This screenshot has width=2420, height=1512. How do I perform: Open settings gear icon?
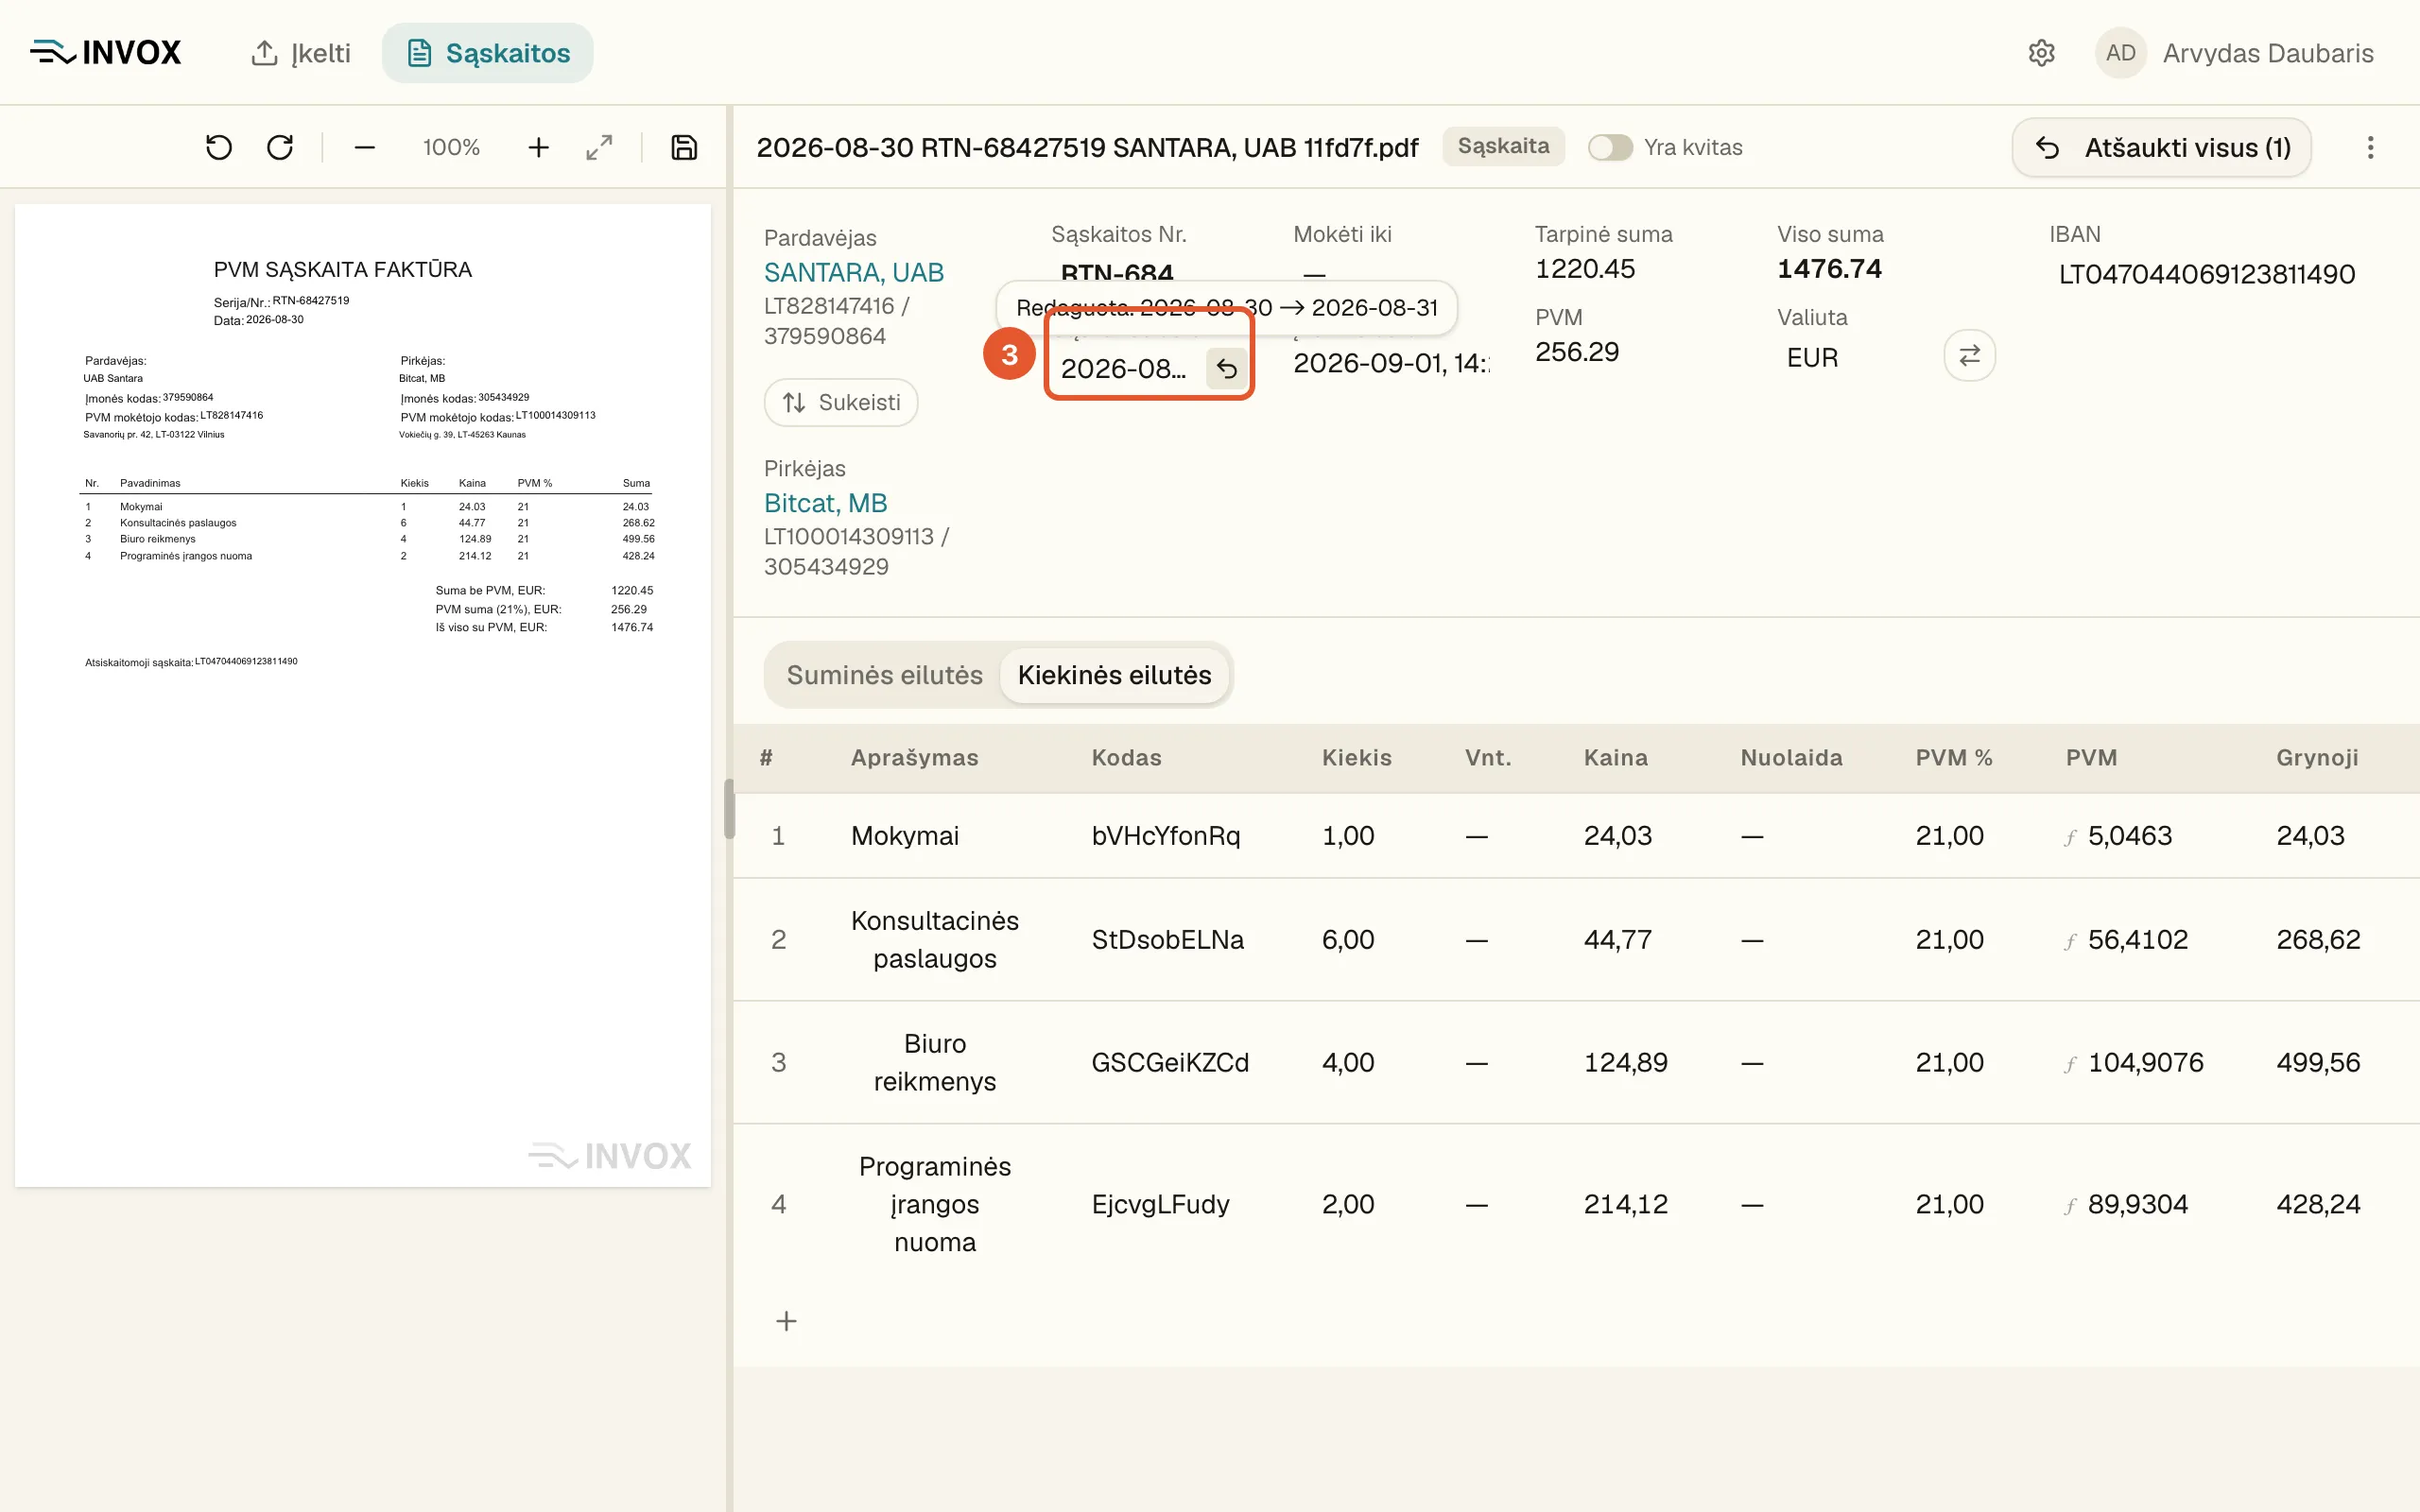tap(2041, 53)
